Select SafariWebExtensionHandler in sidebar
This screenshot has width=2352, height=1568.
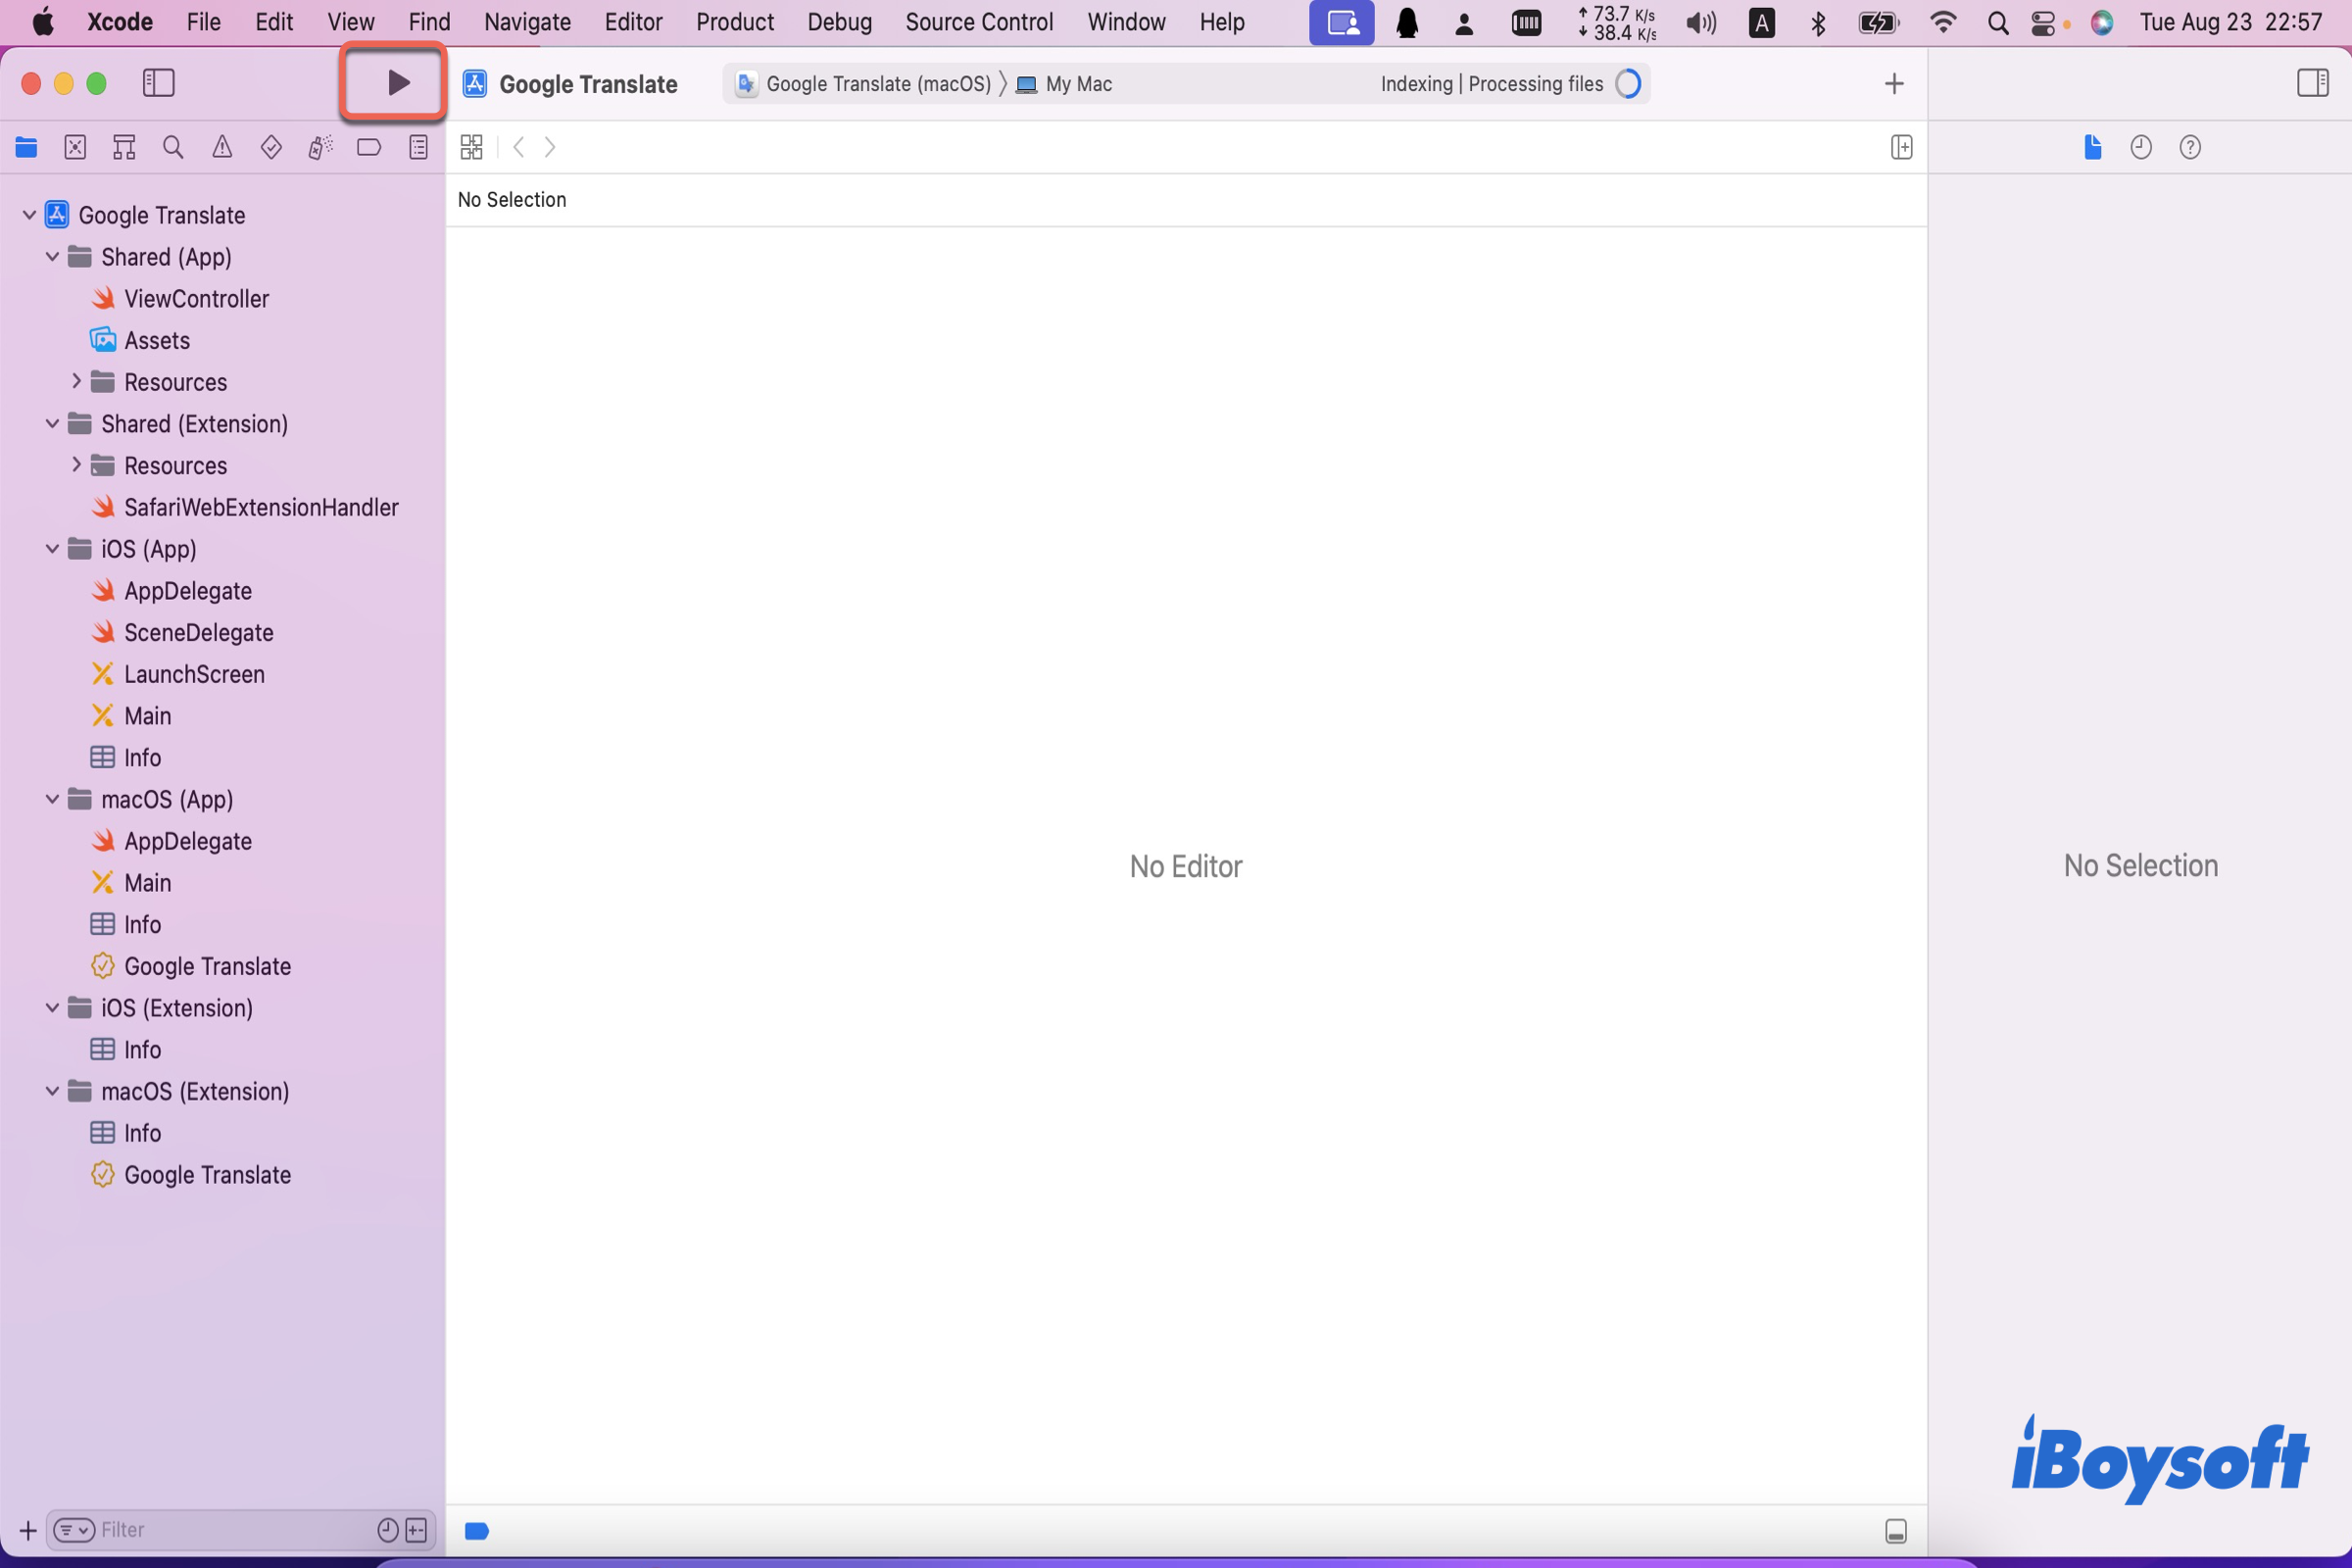pyautogui.click(x=261, y=508)
